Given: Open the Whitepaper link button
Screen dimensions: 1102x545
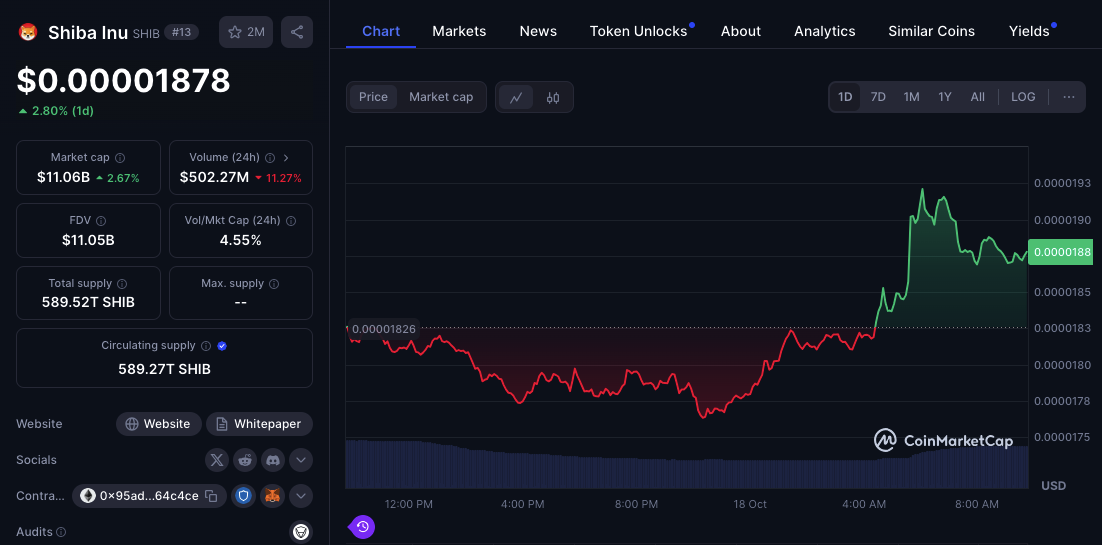Looking at the screenshot, I should point(259,424).
